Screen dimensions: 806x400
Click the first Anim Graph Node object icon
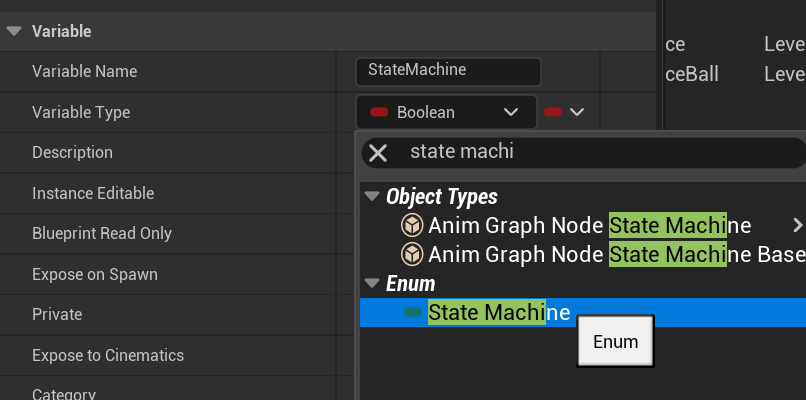411,225
